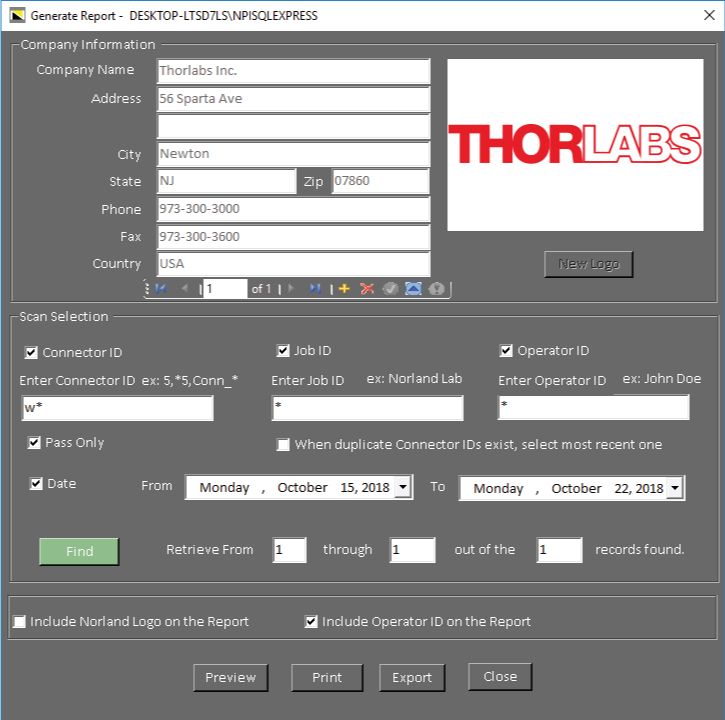Click the Country field showing USA
This screenshot has height=720, width=725.
pos(294,264)
